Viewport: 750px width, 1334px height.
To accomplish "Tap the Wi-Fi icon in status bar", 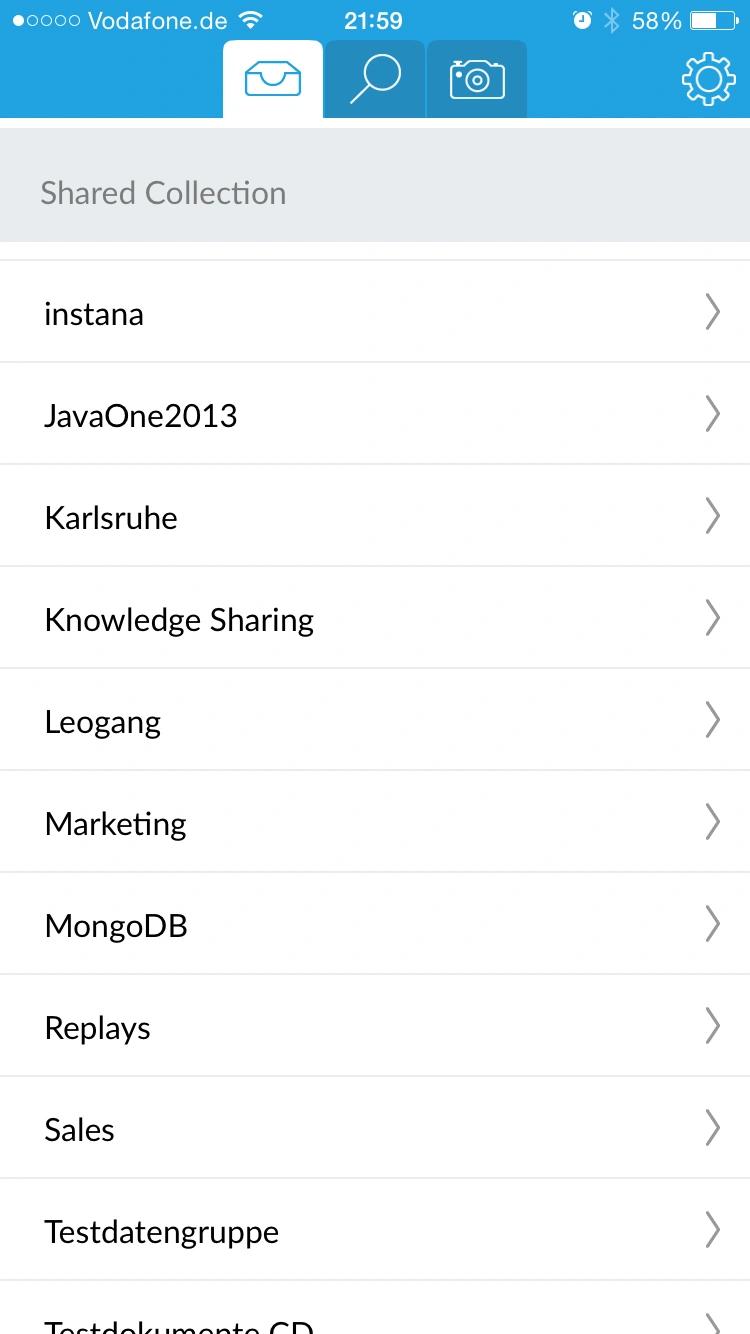I will pyautogui.click(x=251, y=20).
